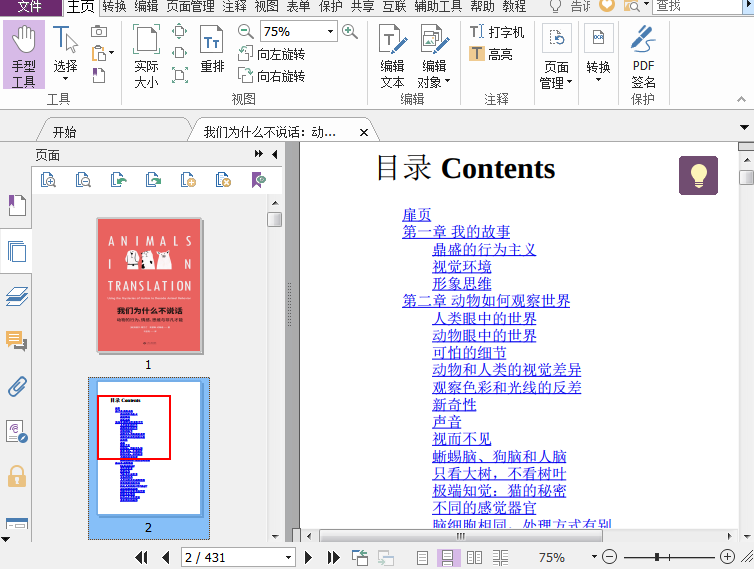Rotate the page right (向右旋转)
Image resolution: width=754 pixels, height=569 pixels.
[x=272, y=76]
